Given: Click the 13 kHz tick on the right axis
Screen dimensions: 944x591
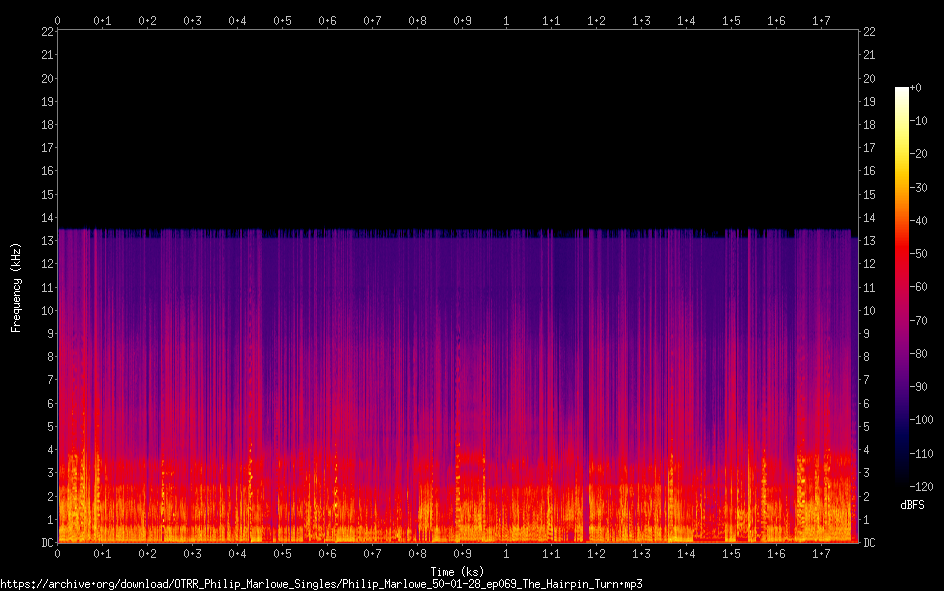Looking at the screenshot, I should tap(870, 241).
